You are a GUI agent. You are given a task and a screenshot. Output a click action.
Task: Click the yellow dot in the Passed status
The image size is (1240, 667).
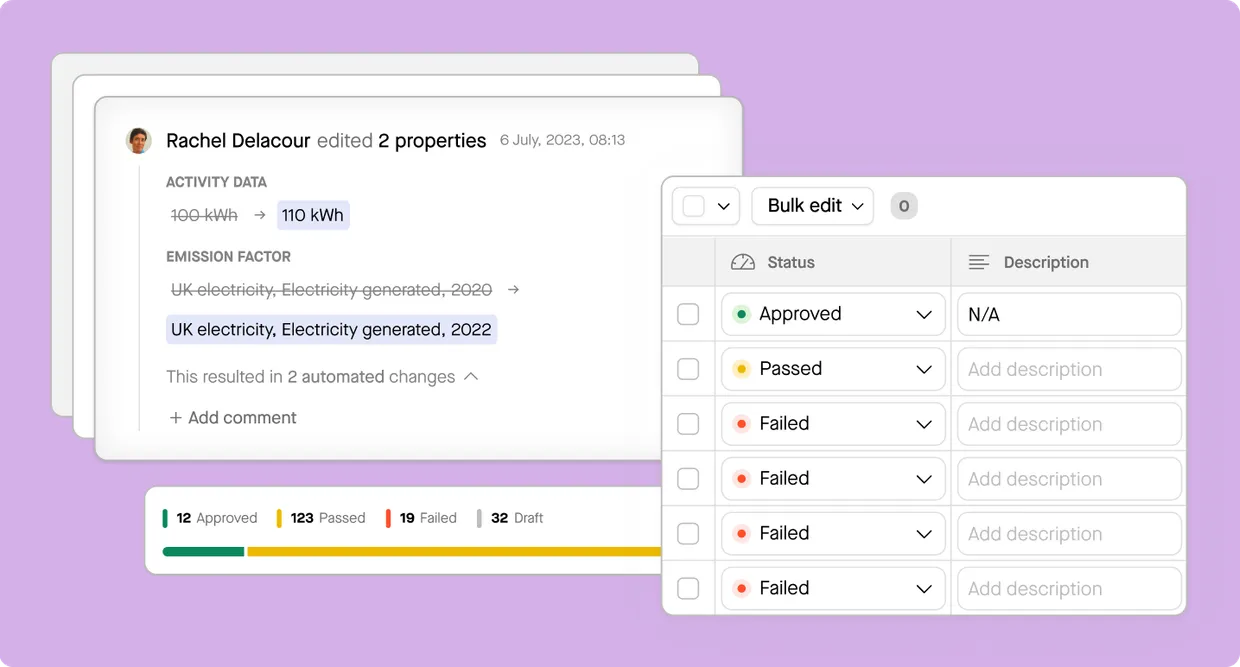pyautogui.click(x=741, y=369)
